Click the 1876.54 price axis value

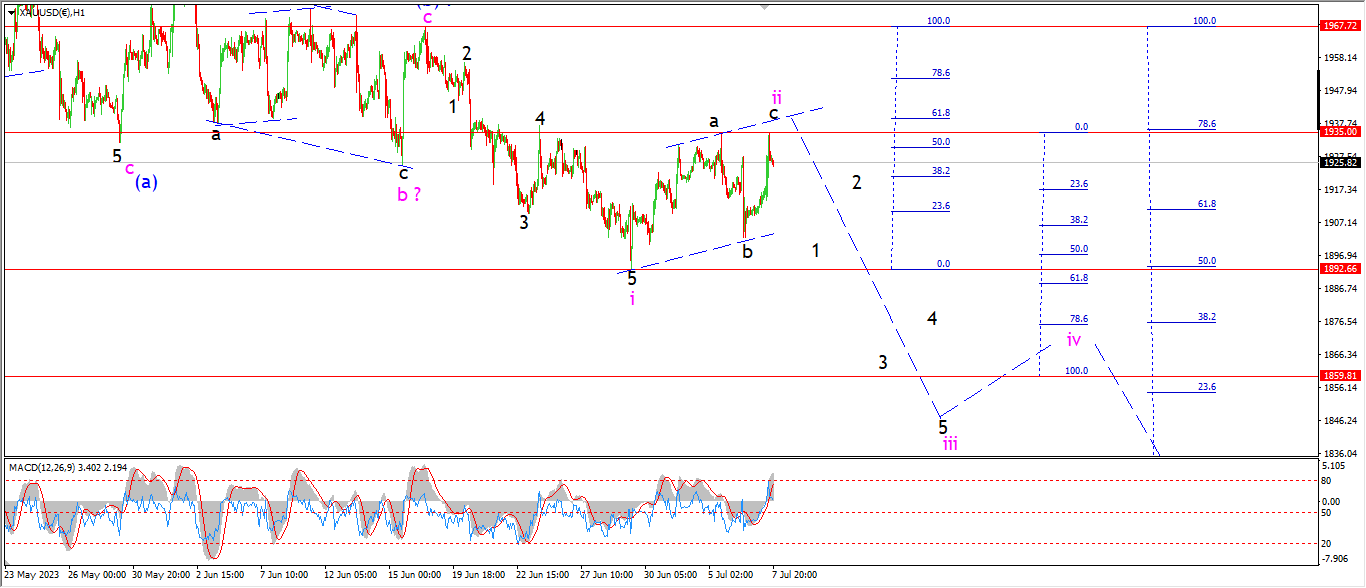1338,322
